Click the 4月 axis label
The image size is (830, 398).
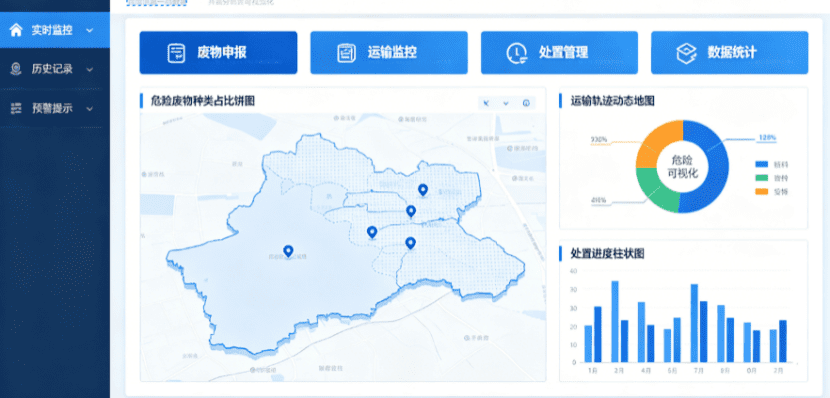point(646,370)
